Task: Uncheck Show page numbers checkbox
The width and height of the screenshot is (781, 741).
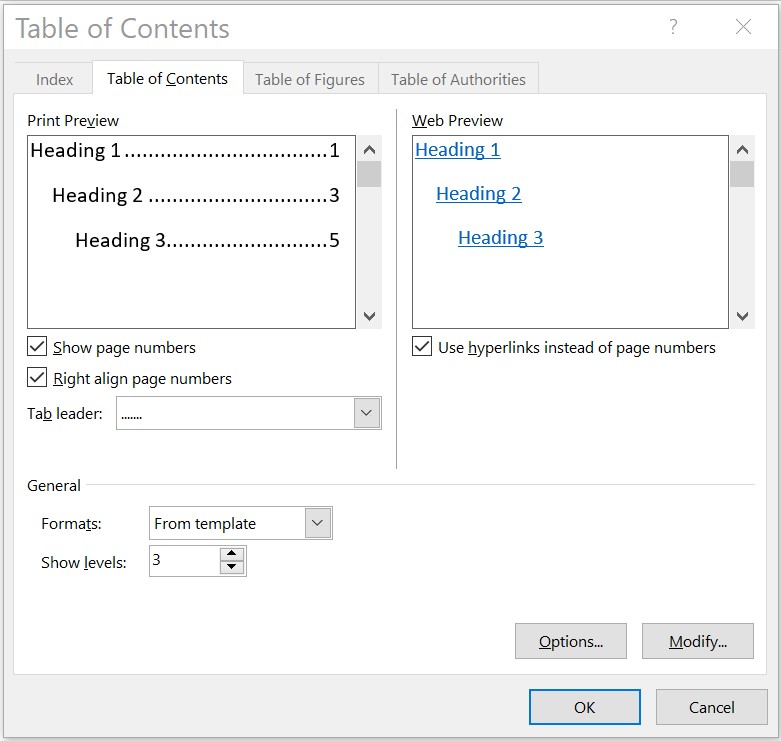Action: pos(38,347)
